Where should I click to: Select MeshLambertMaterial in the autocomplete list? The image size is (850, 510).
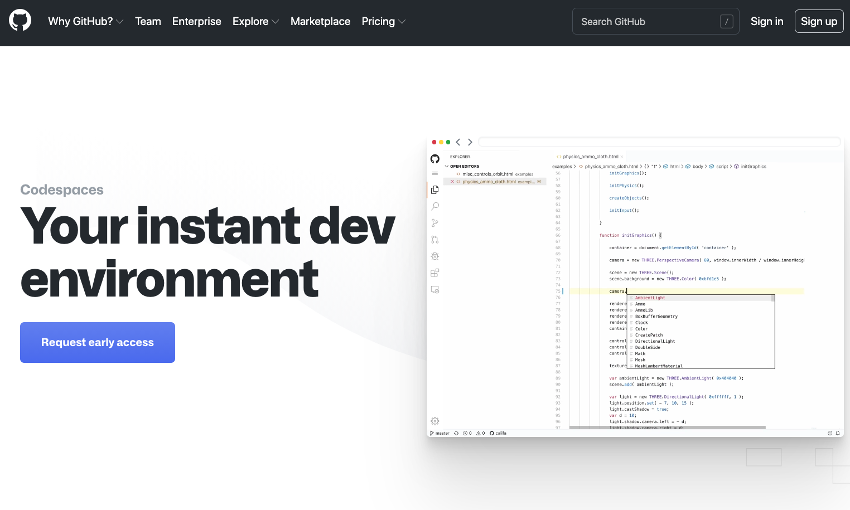tap(700, 366)
